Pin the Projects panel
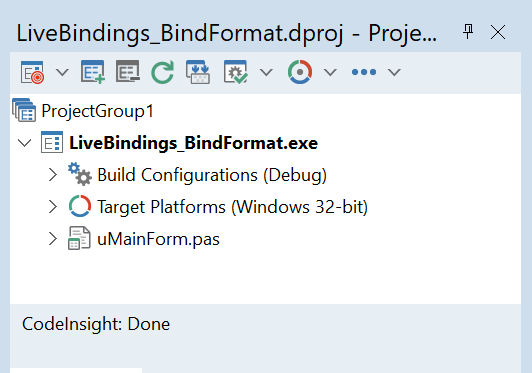Viewport: 532px width, 373px height. click(x=468, y=32)
